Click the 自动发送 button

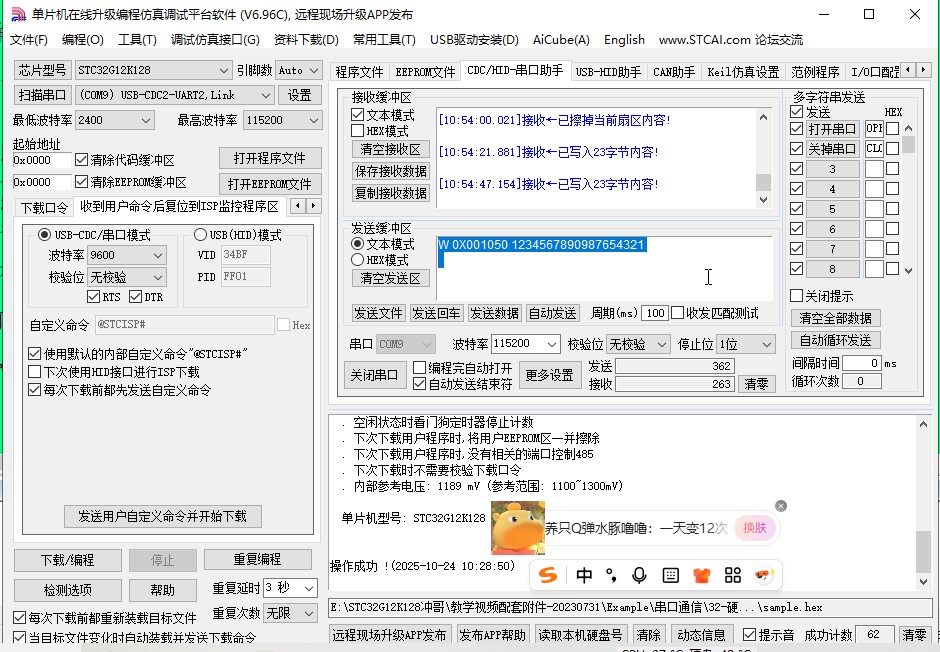click(x=552, y=312)
